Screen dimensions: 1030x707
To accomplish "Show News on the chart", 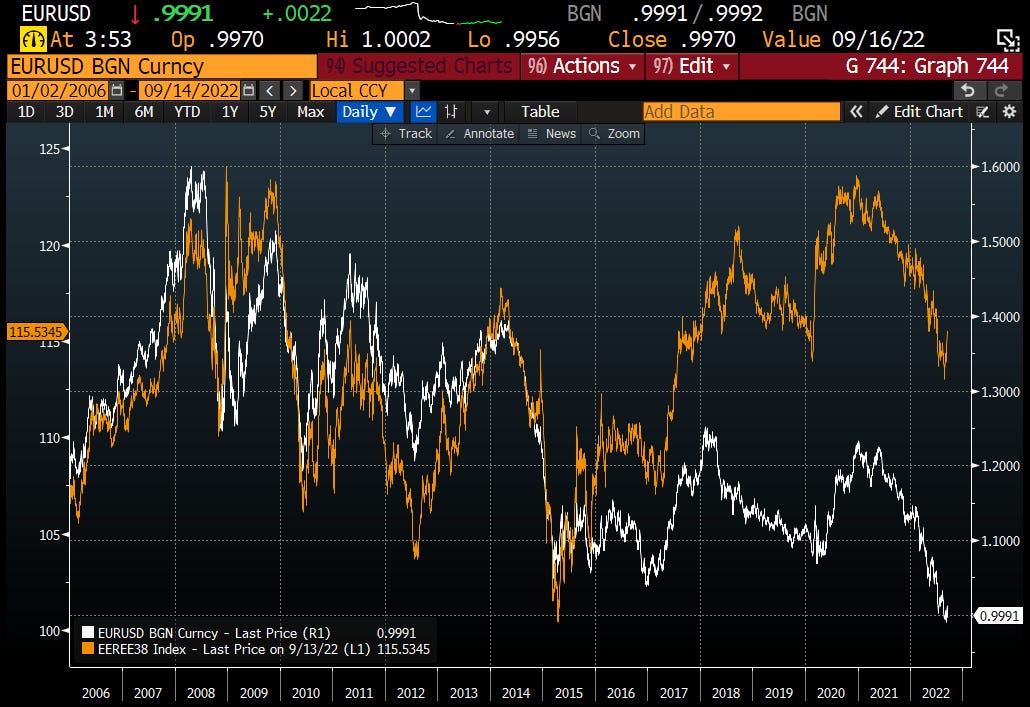I will (x=551, y=133).
